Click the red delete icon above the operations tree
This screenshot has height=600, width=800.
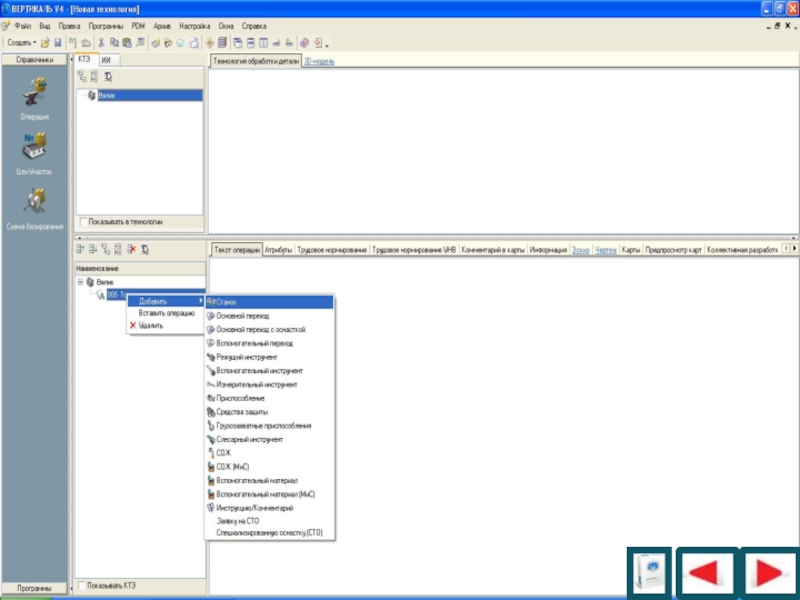pos(131,249)
